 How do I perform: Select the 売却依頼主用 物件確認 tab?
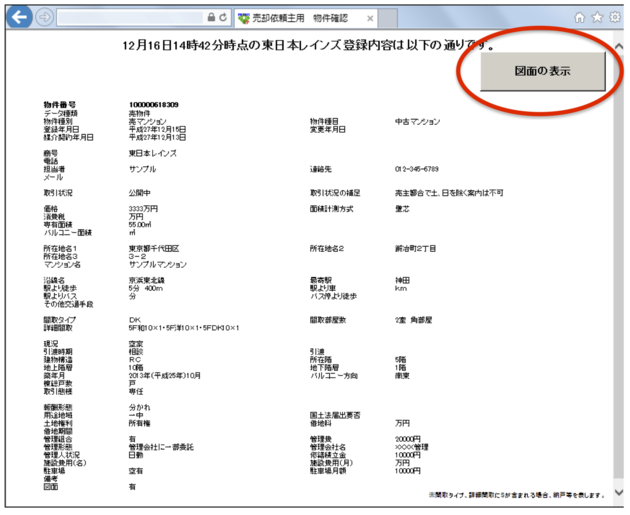[x=306, y=18]
